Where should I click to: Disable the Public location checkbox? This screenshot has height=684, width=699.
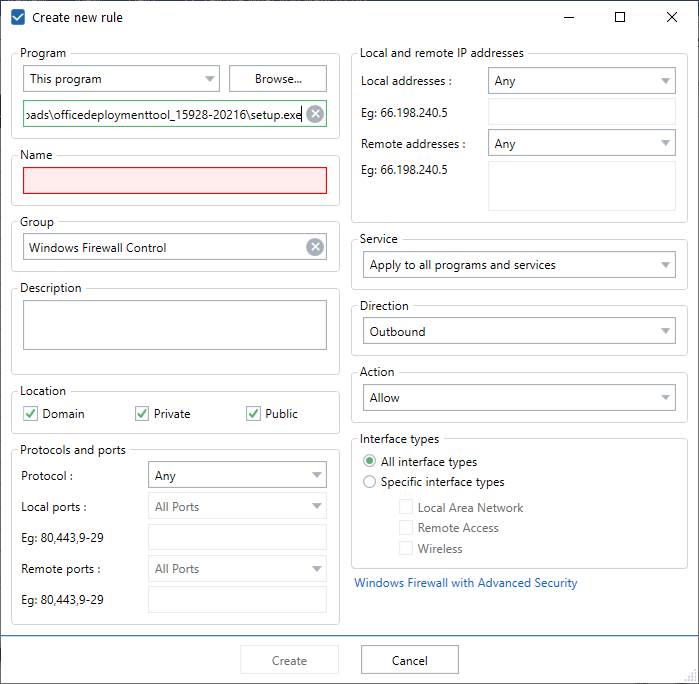click(253, 414)
